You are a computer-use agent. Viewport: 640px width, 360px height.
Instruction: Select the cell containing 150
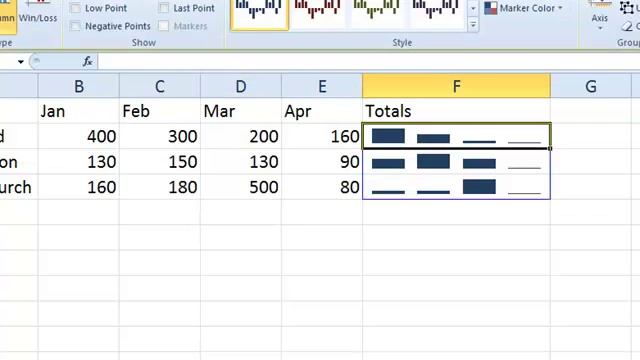click(160, 162)
